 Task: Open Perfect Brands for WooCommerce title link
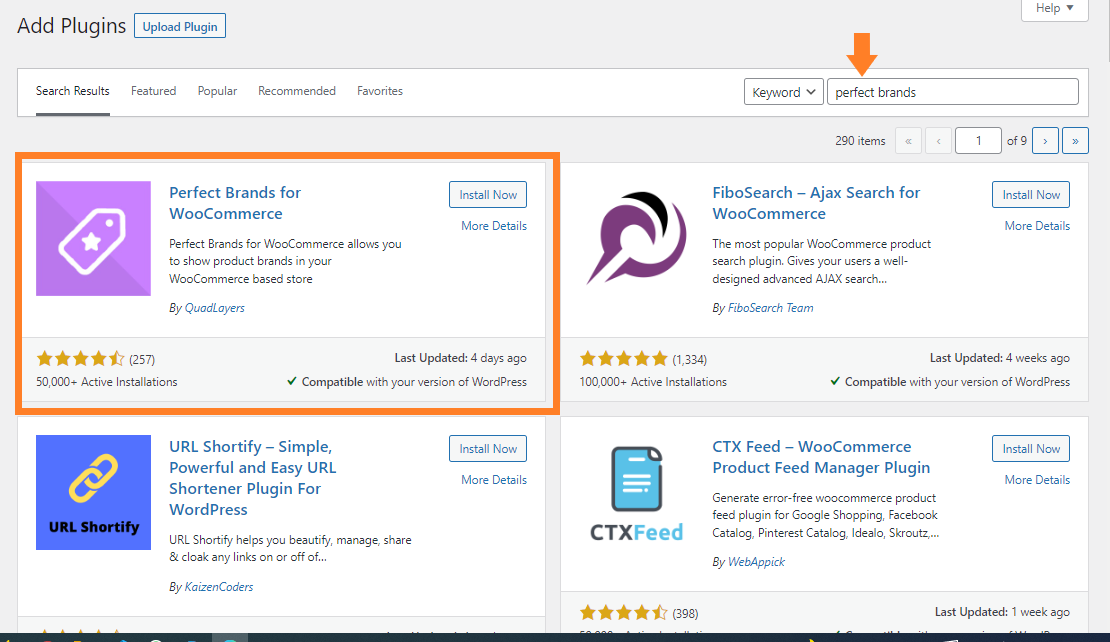[235, 203]
